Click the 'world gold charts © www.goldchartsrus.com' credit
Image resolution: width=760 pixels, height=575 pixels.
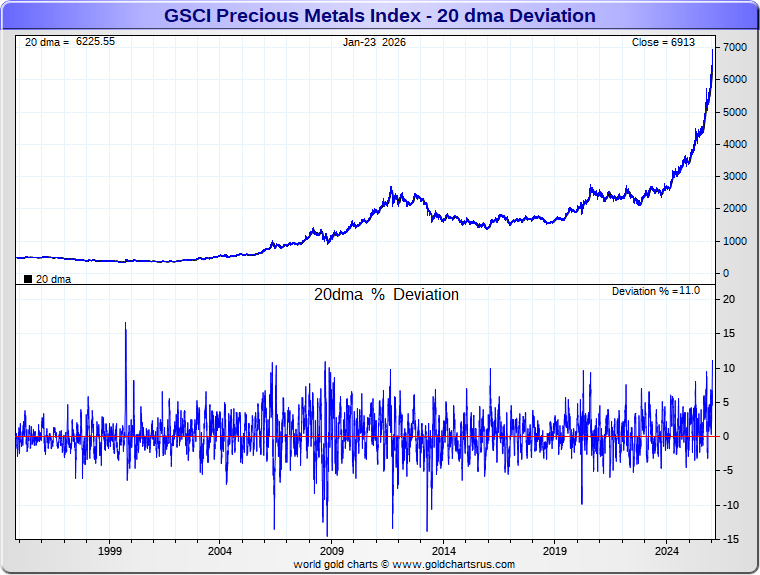404,564
